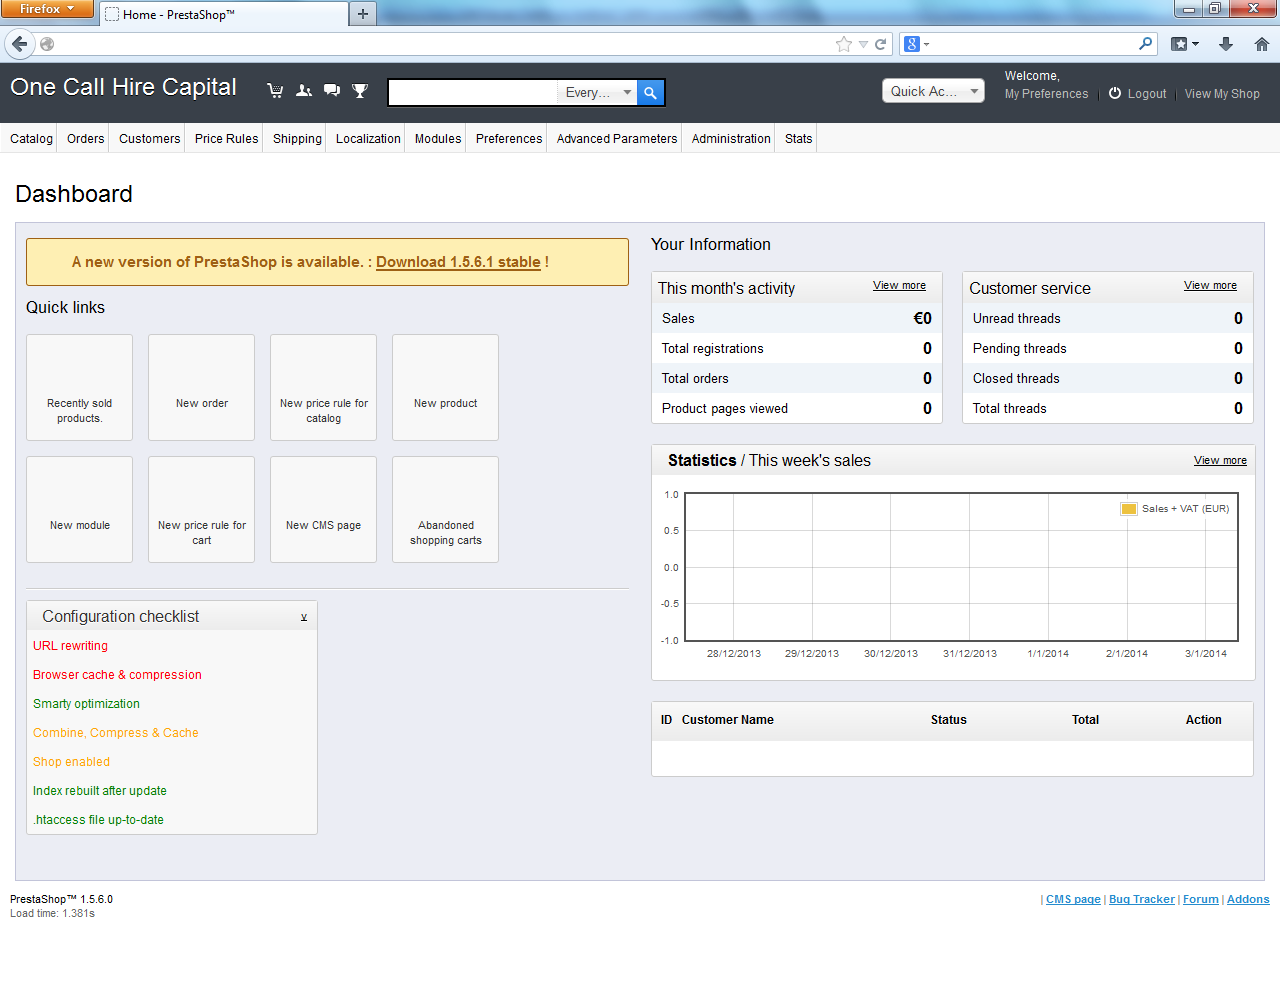Open the Firefox menu button

47,9
